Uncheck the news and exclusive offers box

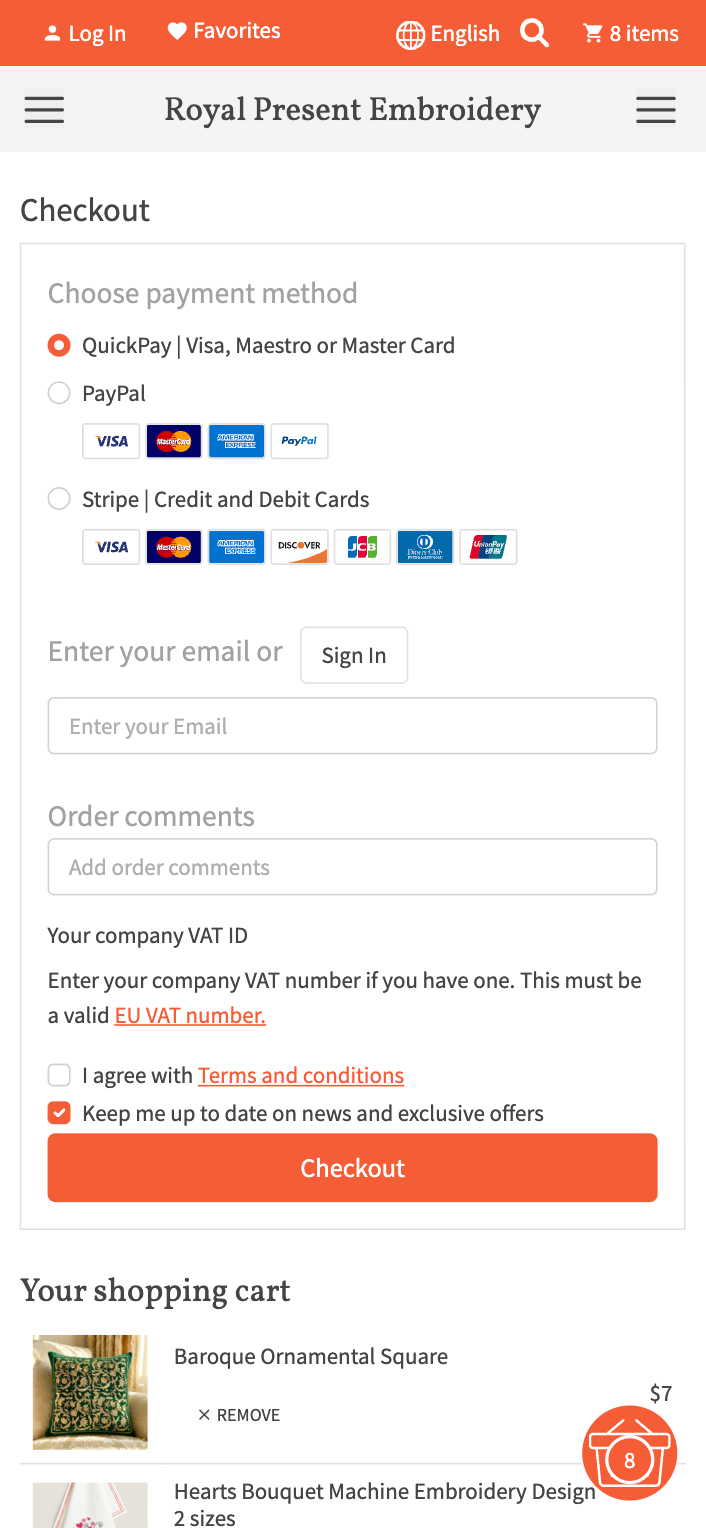pos(59,1113)
